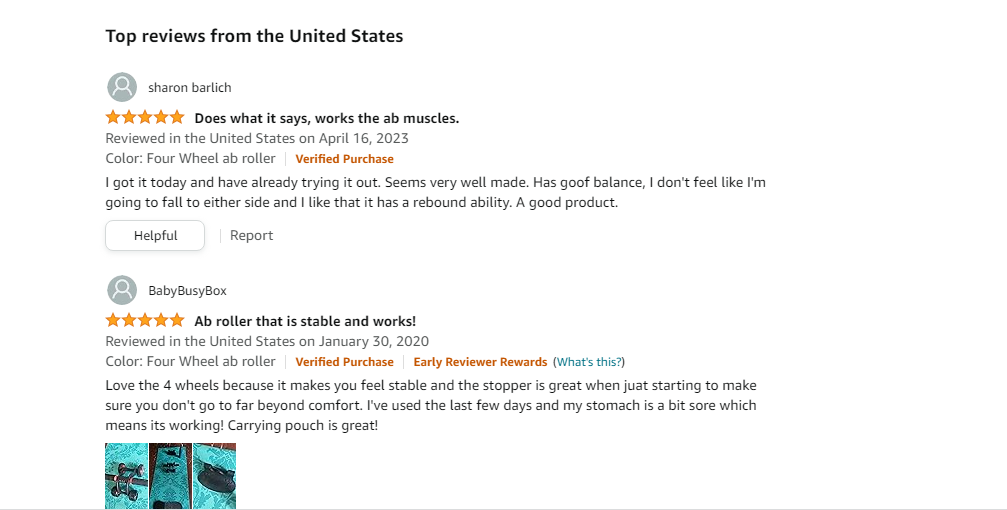
Task: Click the April 16, 2023 review date line
Action: point(257,138)
